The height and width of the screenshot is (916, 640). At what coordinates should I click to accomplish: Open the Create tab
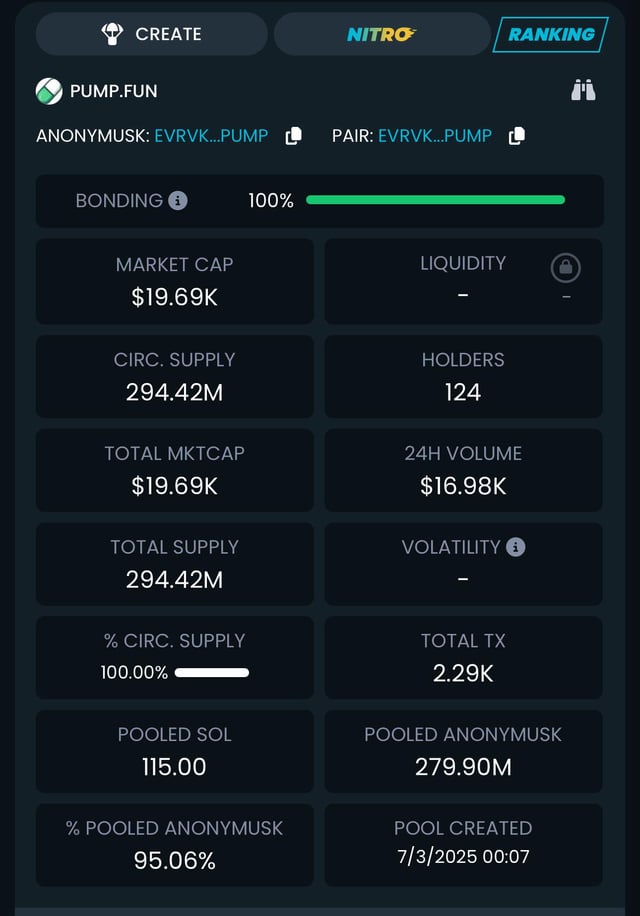[x=152, y=34]
